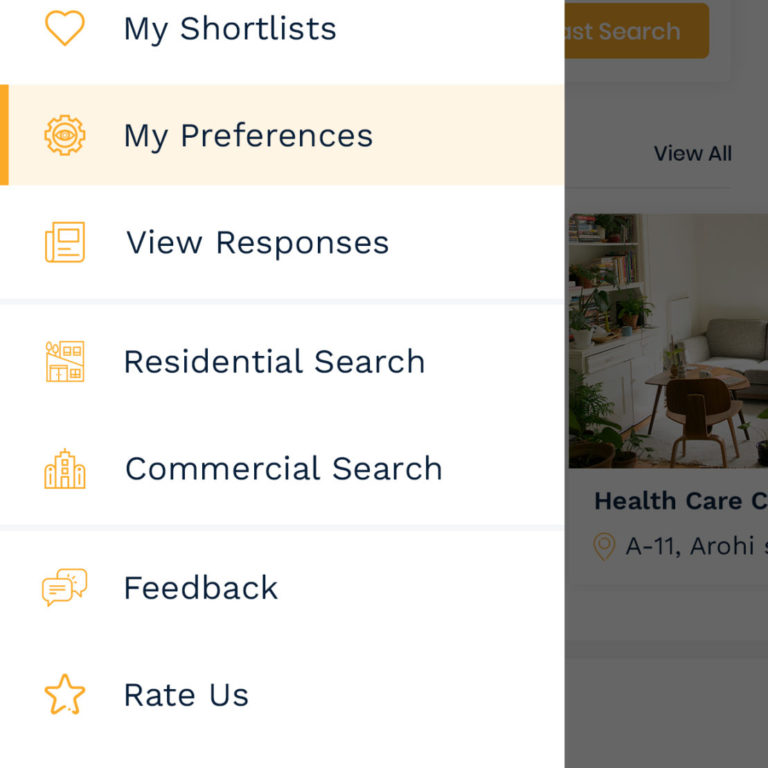Open the living room property photo
This screenshot has height=768, width=768.
668,340
